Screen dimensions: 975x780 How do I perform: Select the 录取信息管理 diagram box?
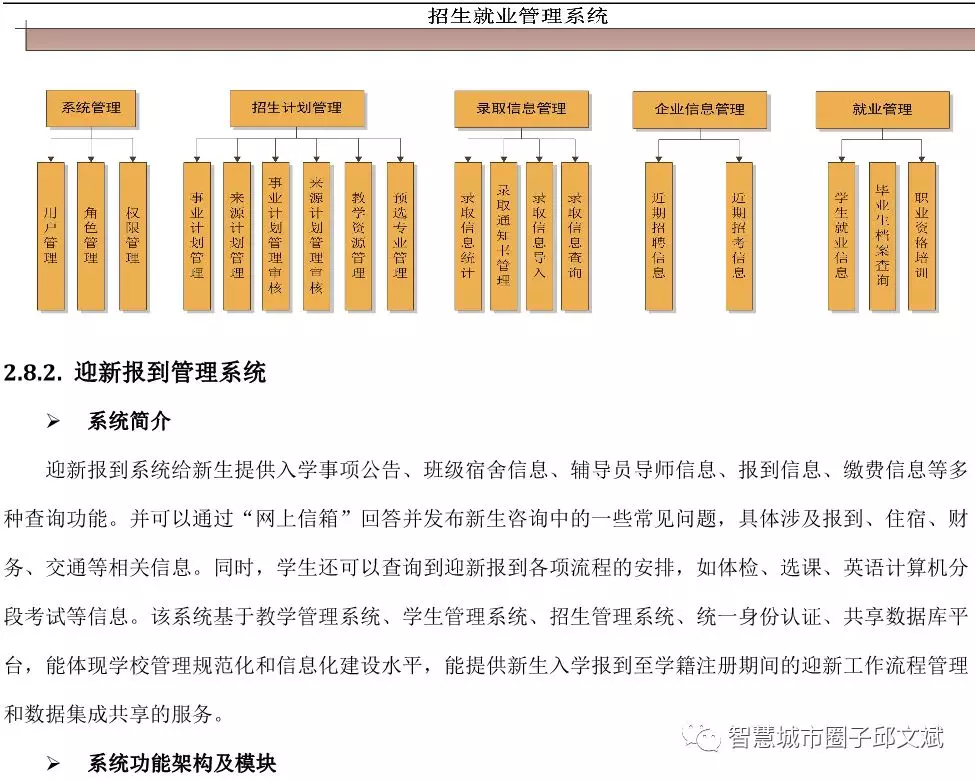point(521,109)
